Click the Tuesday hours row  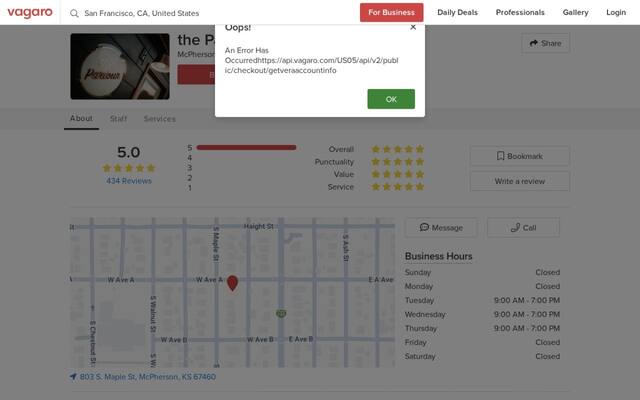(482, 300)
